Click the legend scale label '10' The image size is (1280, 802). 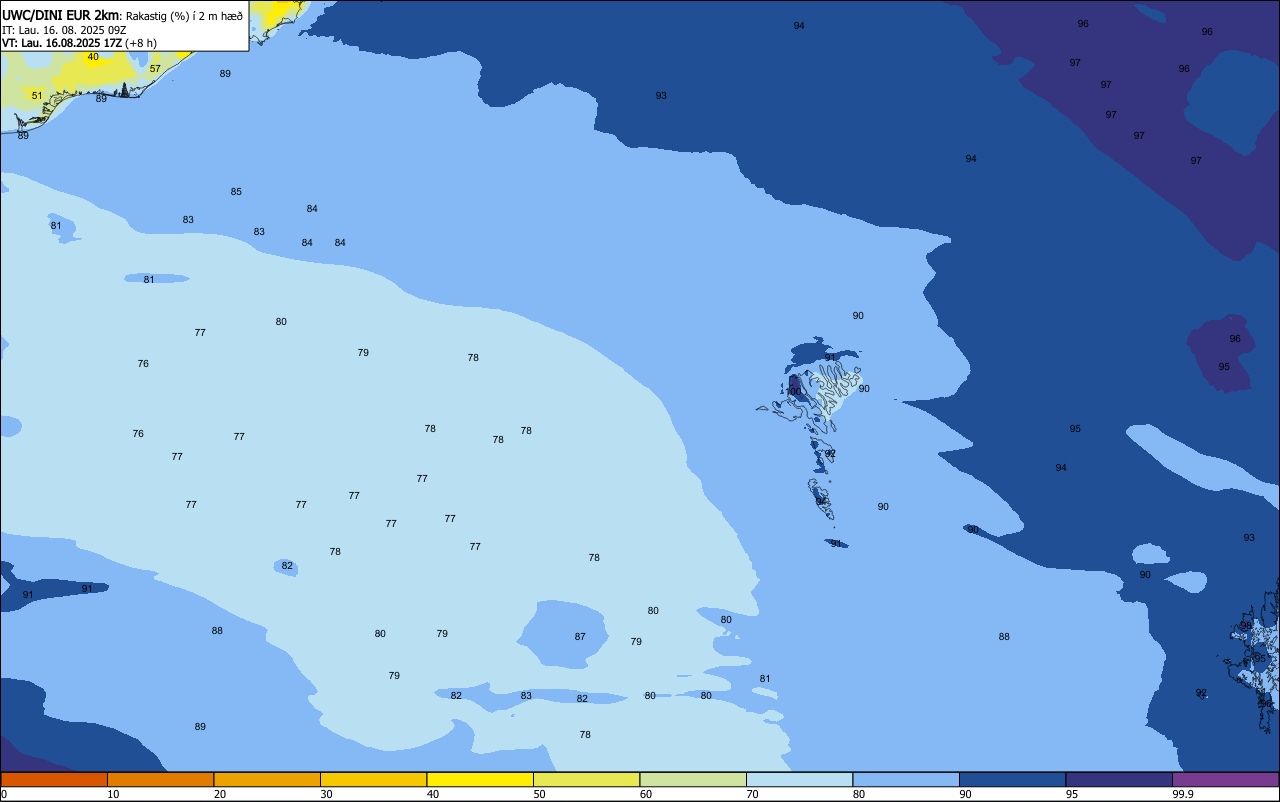click(113, 794)
